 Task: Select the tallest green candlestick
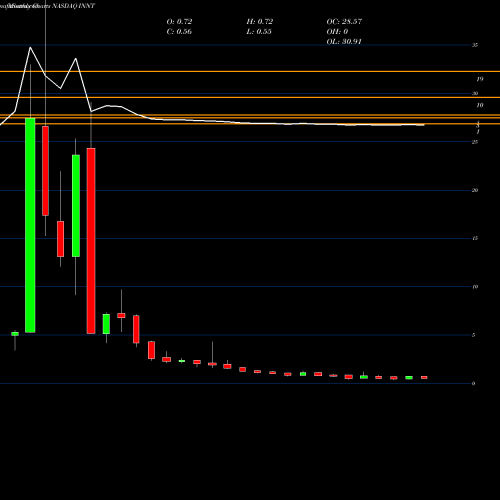tap(30, 225)
